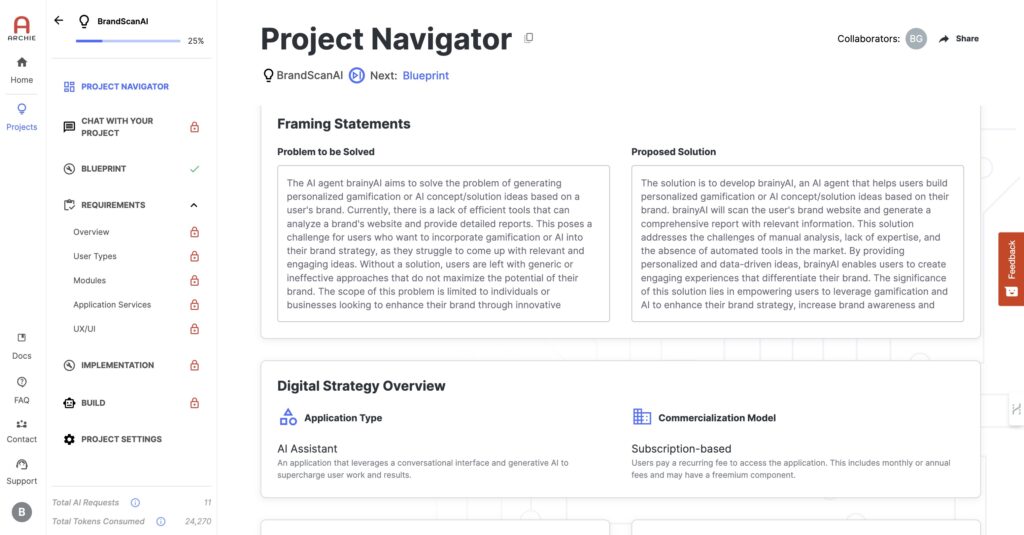The width and height of the screenshot is (1024, 535).
Task: Click the BG collaborator avatar
Action: coord(916,39)
